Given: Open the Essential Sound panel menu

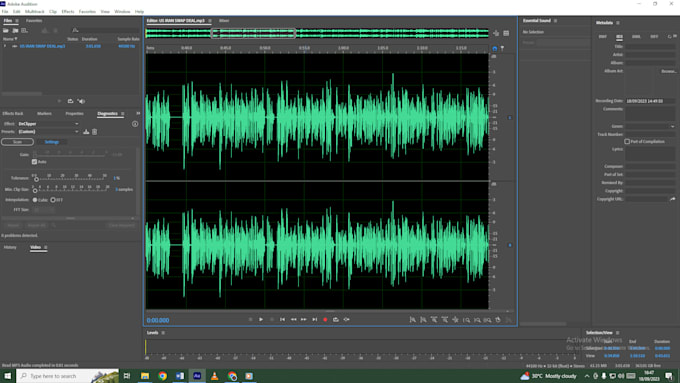Looking at the screenshot, I should [556, 20].
